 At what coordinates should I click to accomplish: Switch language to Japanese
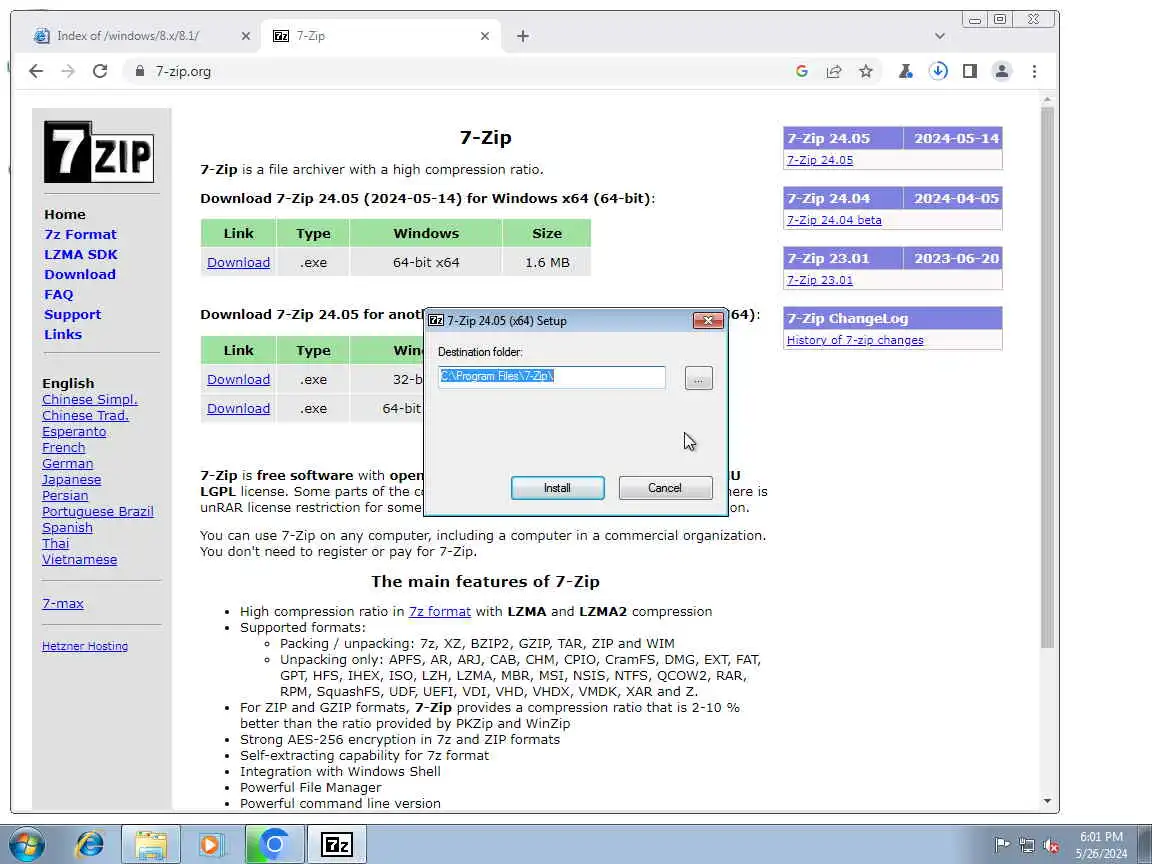pyautogui.click(x=71, y=480)
